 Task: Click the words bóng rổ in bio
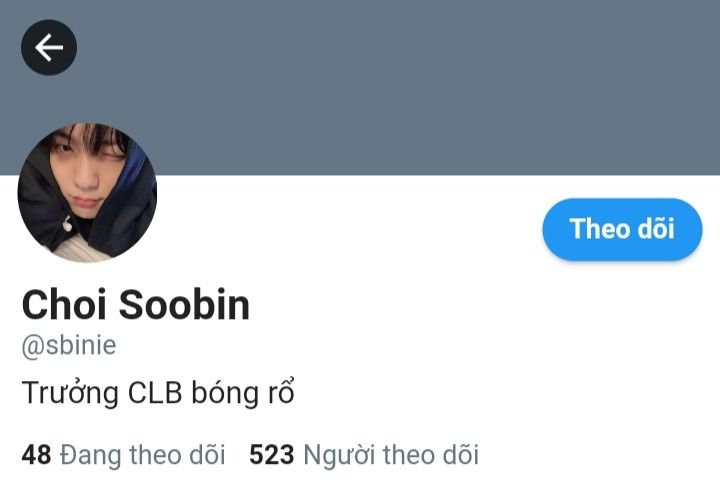click(x=242, y=393)
